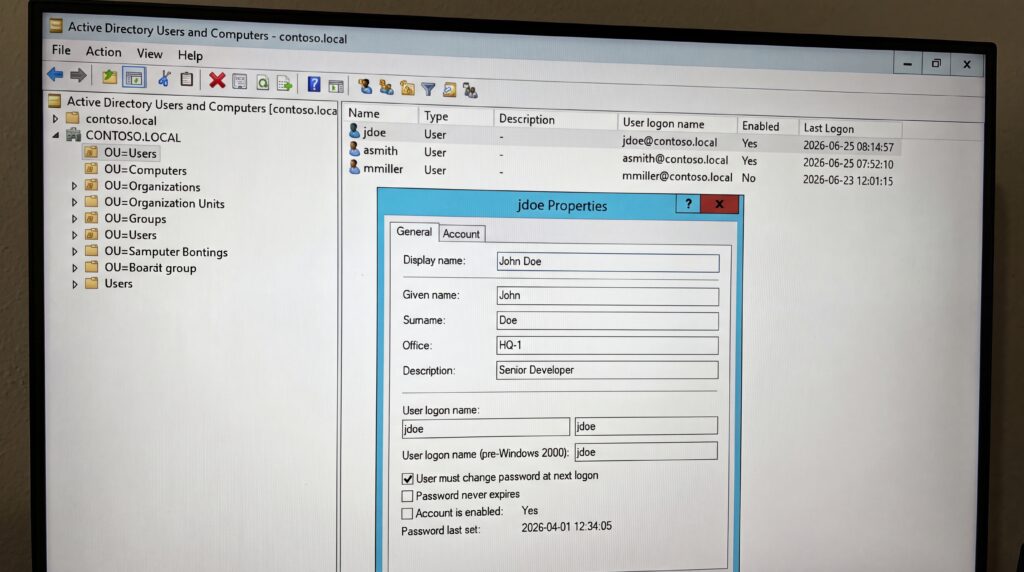Sort by the Enabled column header

(767, 126)
